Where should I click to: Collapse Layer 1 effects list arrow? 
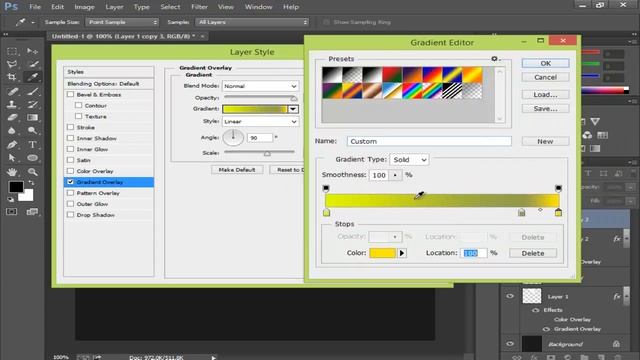pyautogui.click(x=627, y=296)
